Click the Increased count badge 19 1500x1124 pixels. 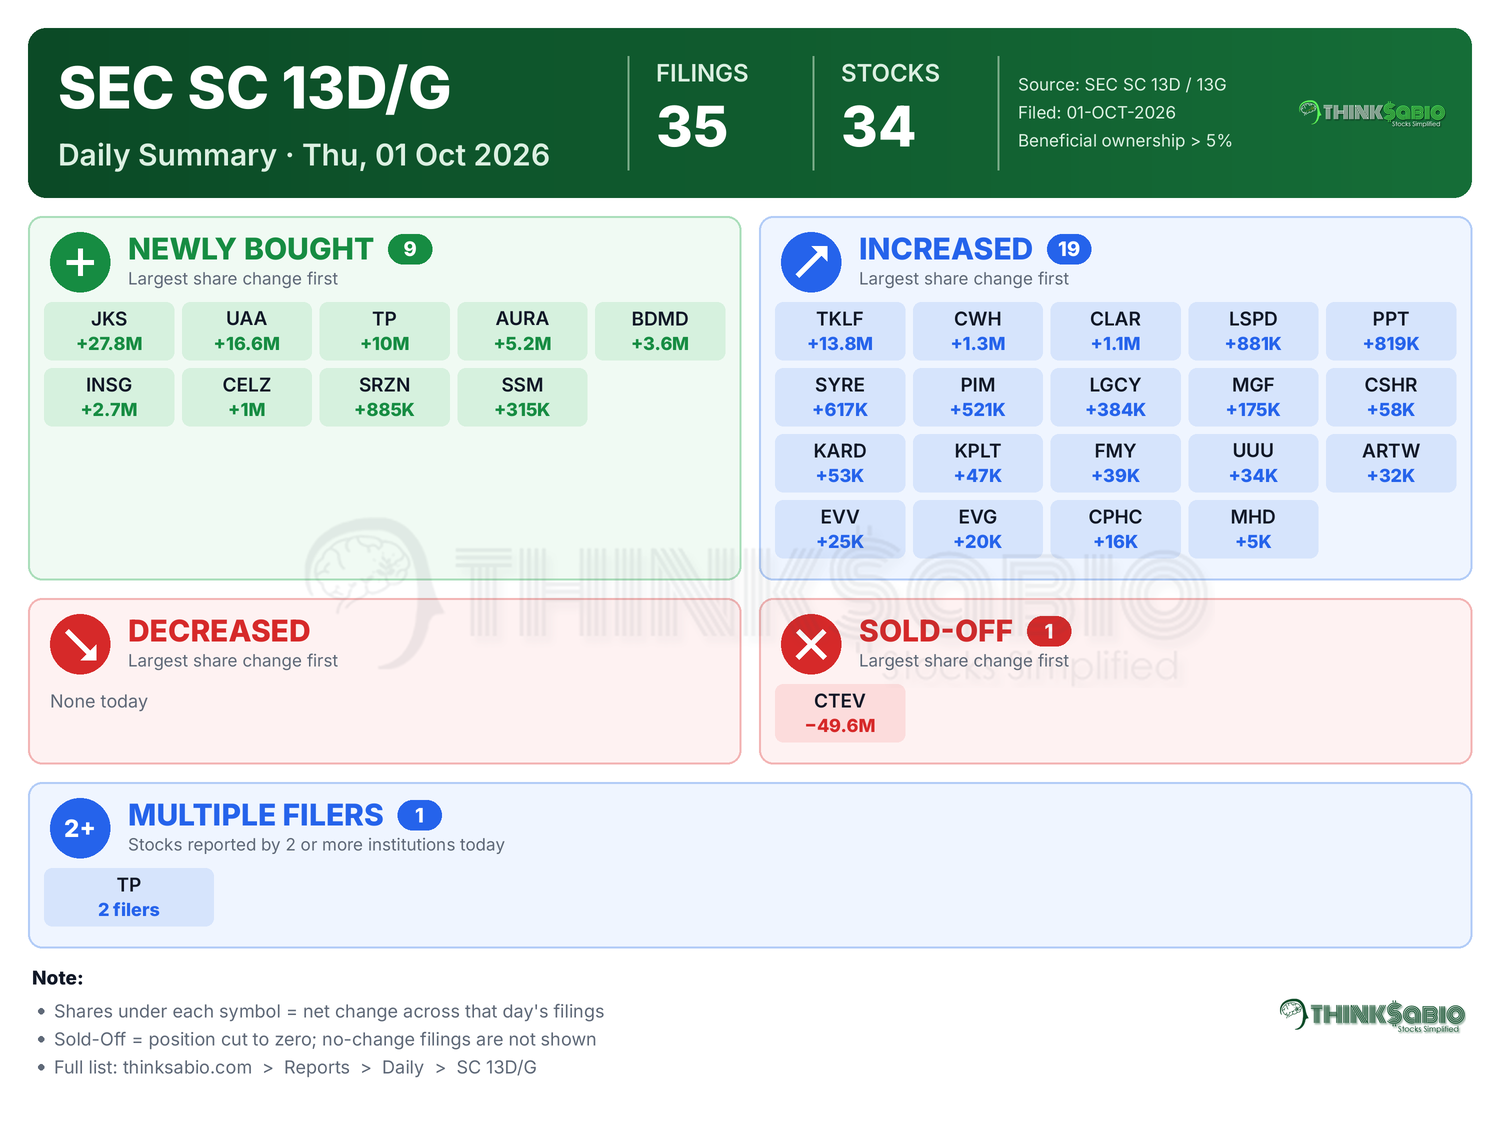1069,249
